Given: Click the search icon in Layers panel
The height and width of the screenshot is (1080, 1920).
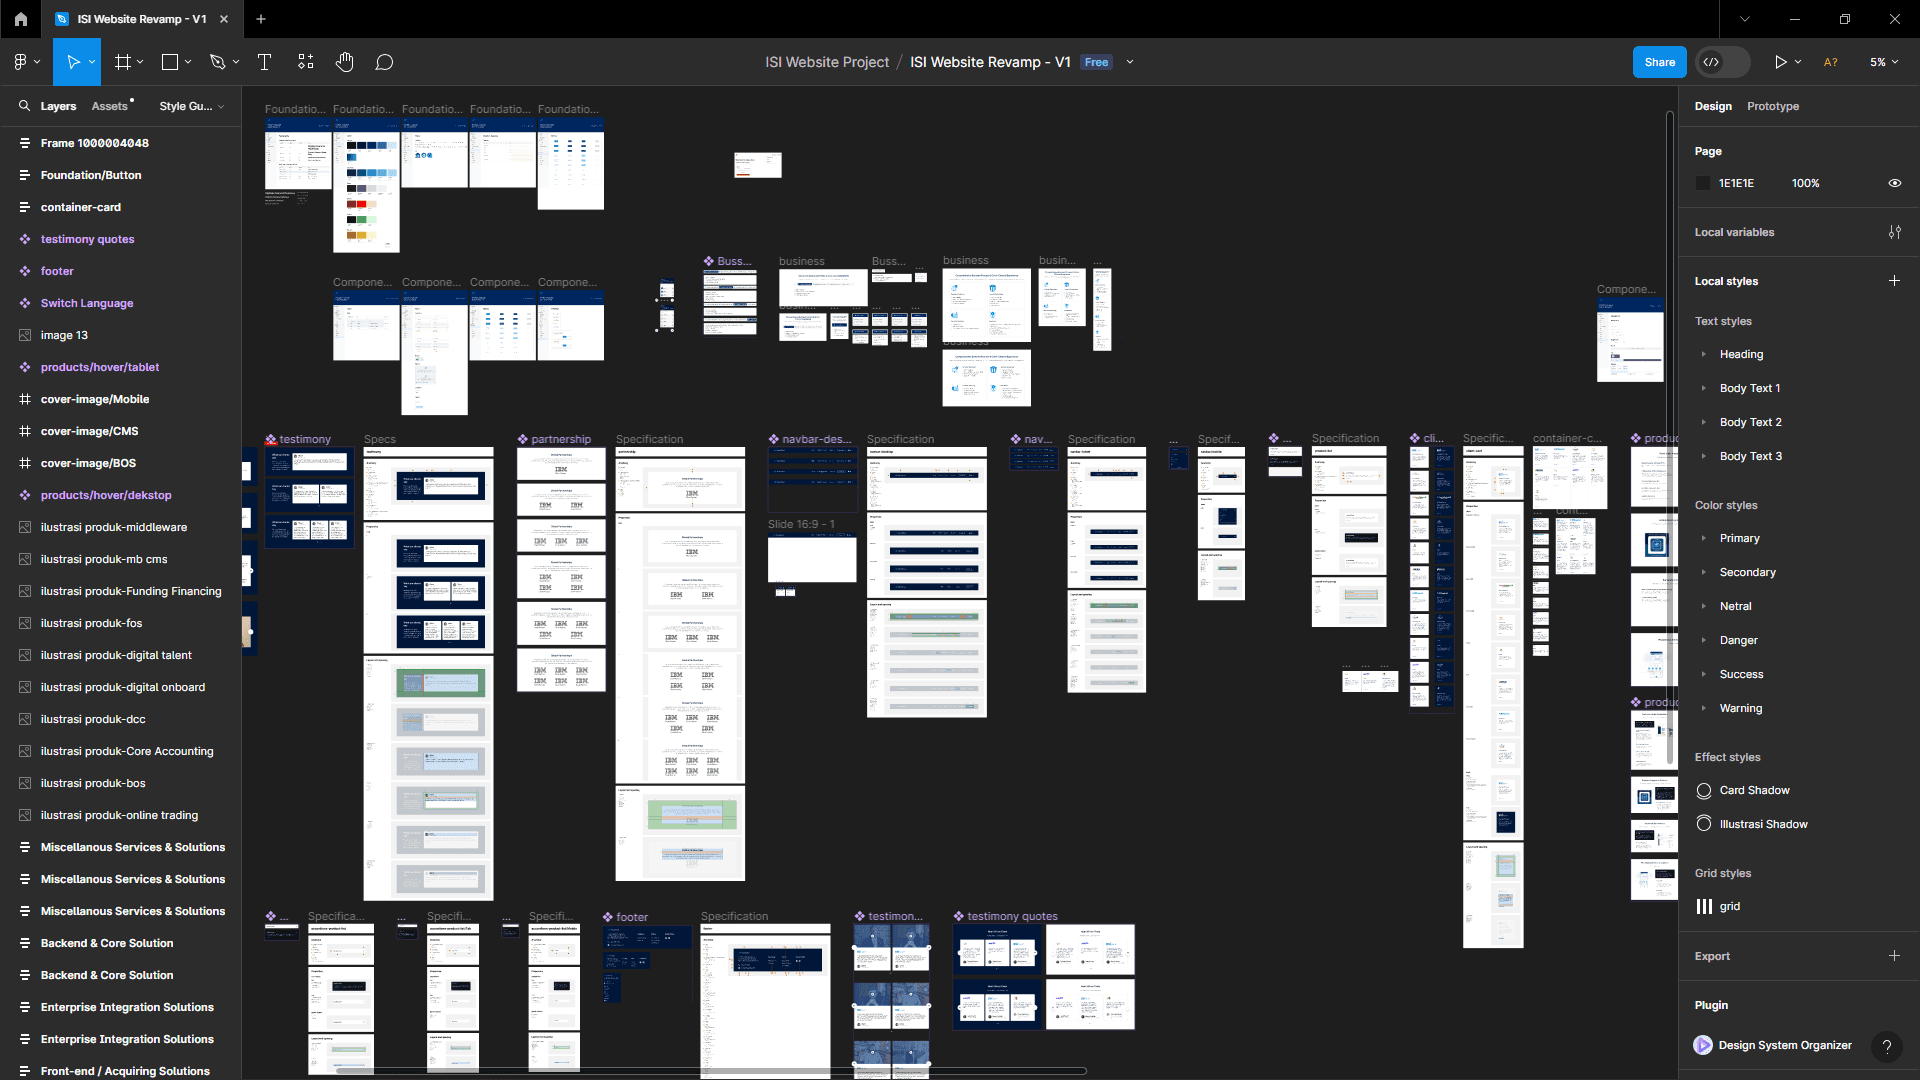Looking at the screenshot, I should click(x=24, y=106).
